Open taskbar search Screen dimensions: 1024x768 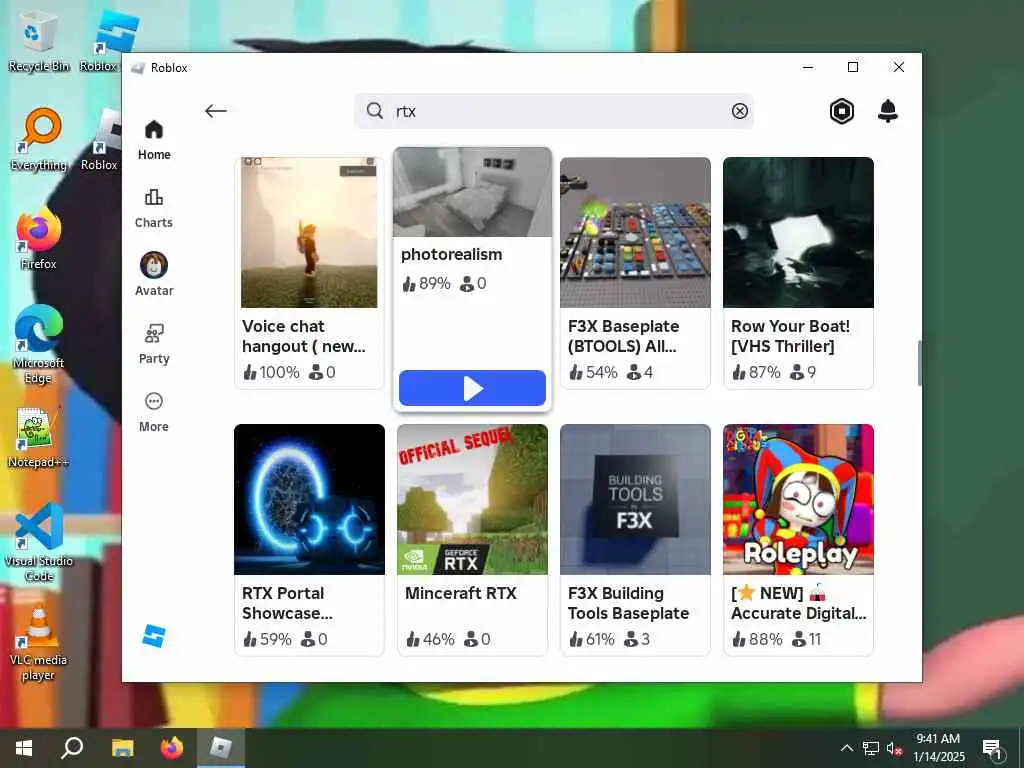[72, 748]
